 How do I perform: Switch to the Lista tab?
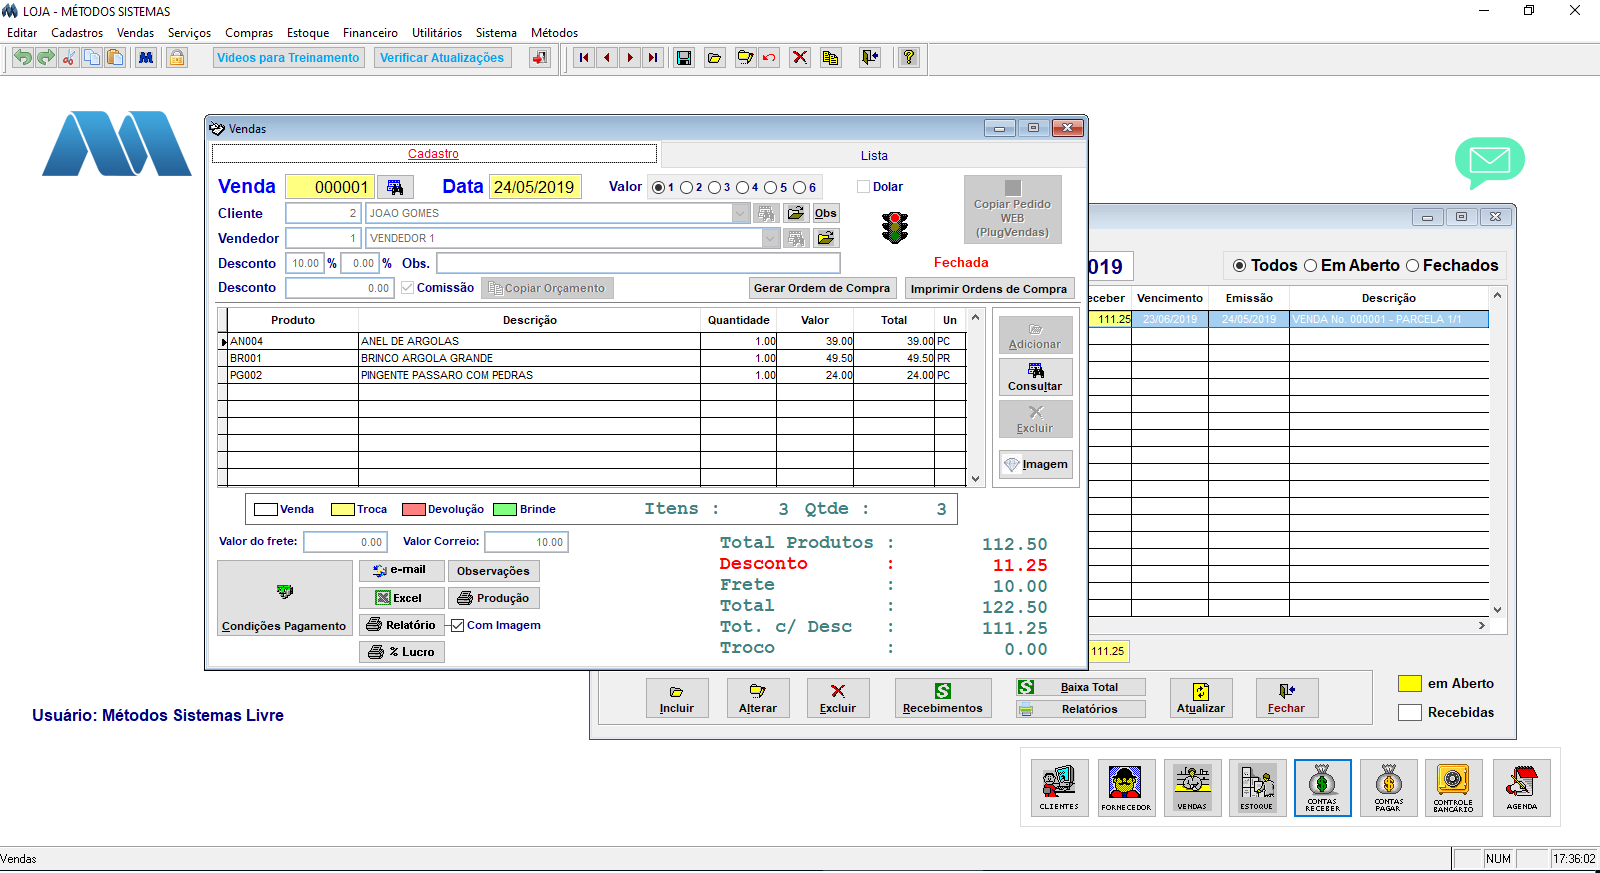click(x=873, y=155)
